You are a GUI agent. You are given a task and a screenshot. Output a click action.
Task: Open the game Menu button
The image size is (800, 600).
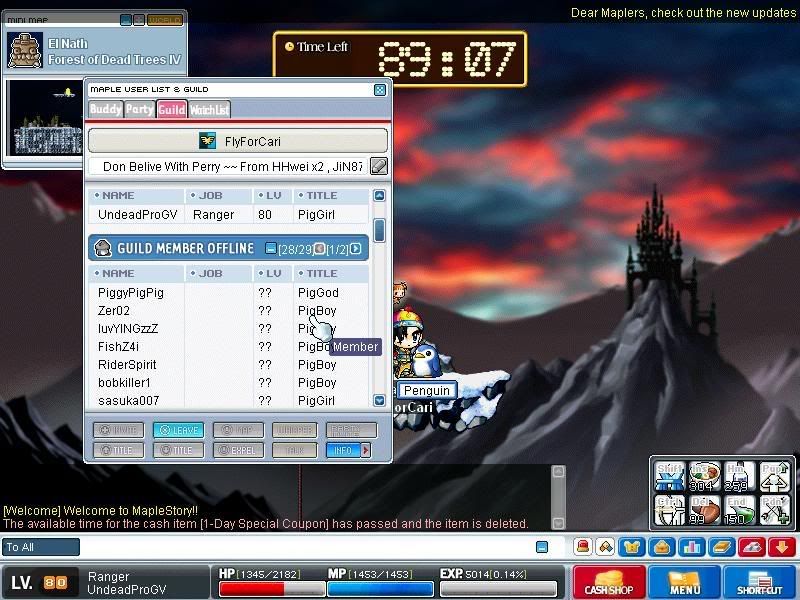(x=684, y=582)
